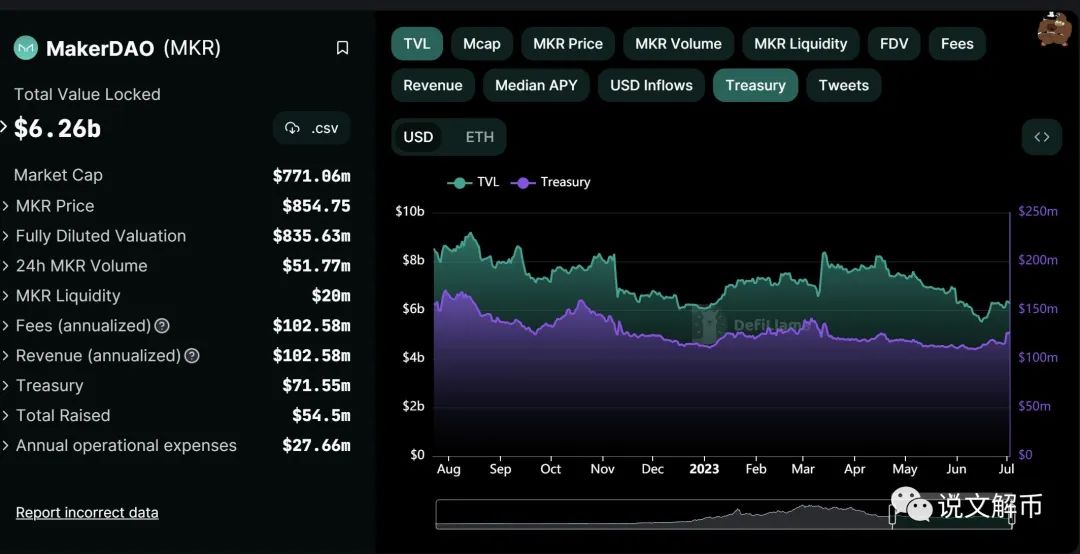Image resolution: width=1080 pixels, height=554 pixels.
Task: Expand Annual operational expenses row
Action: tap(126, 446)
